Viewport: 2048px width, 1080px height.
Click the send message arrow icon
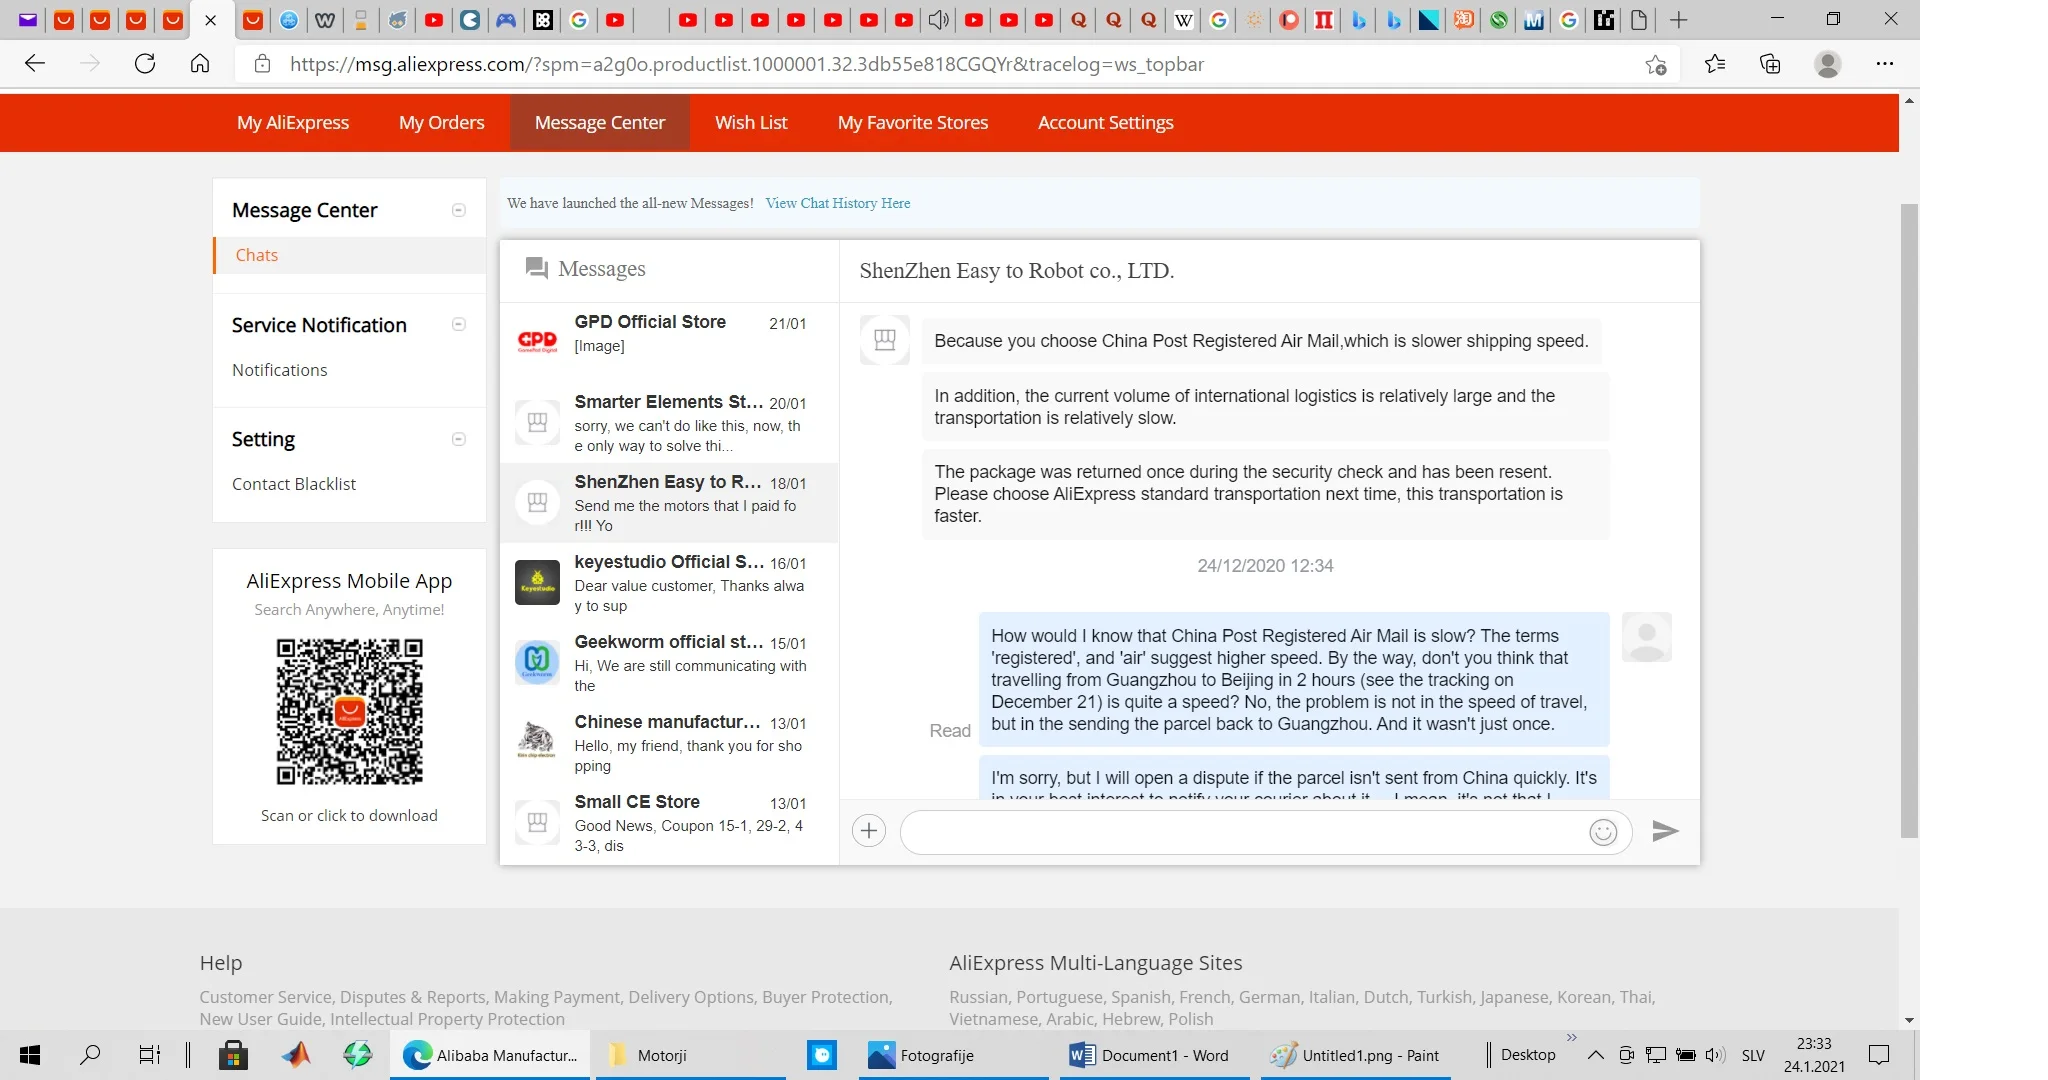[1665, 831]
